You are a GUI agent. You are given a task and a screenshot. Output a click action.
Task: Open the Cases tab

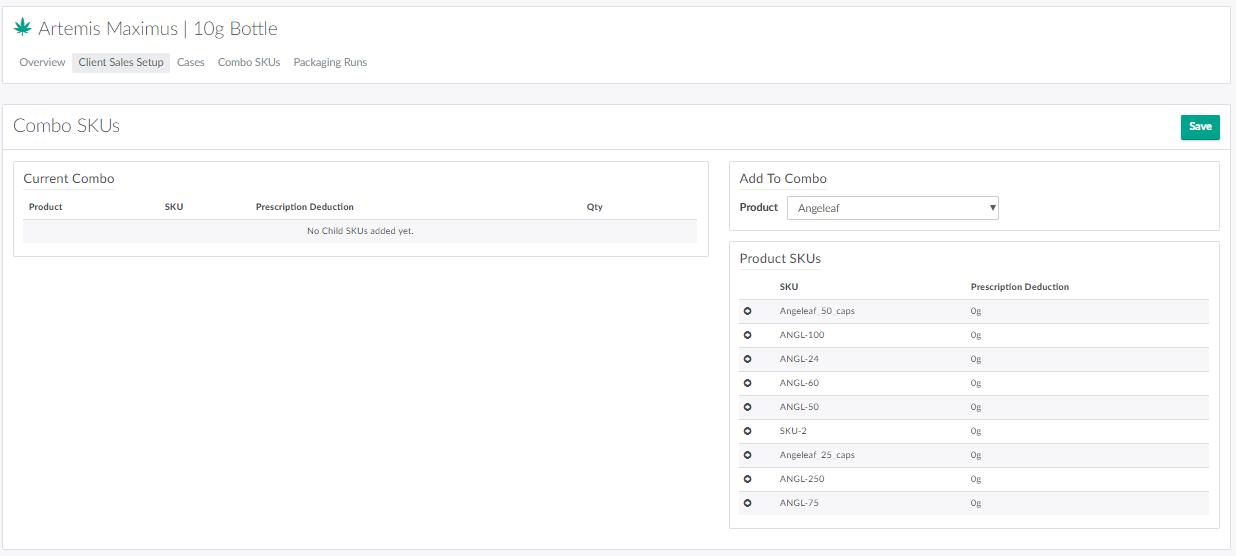coord(191,62)
